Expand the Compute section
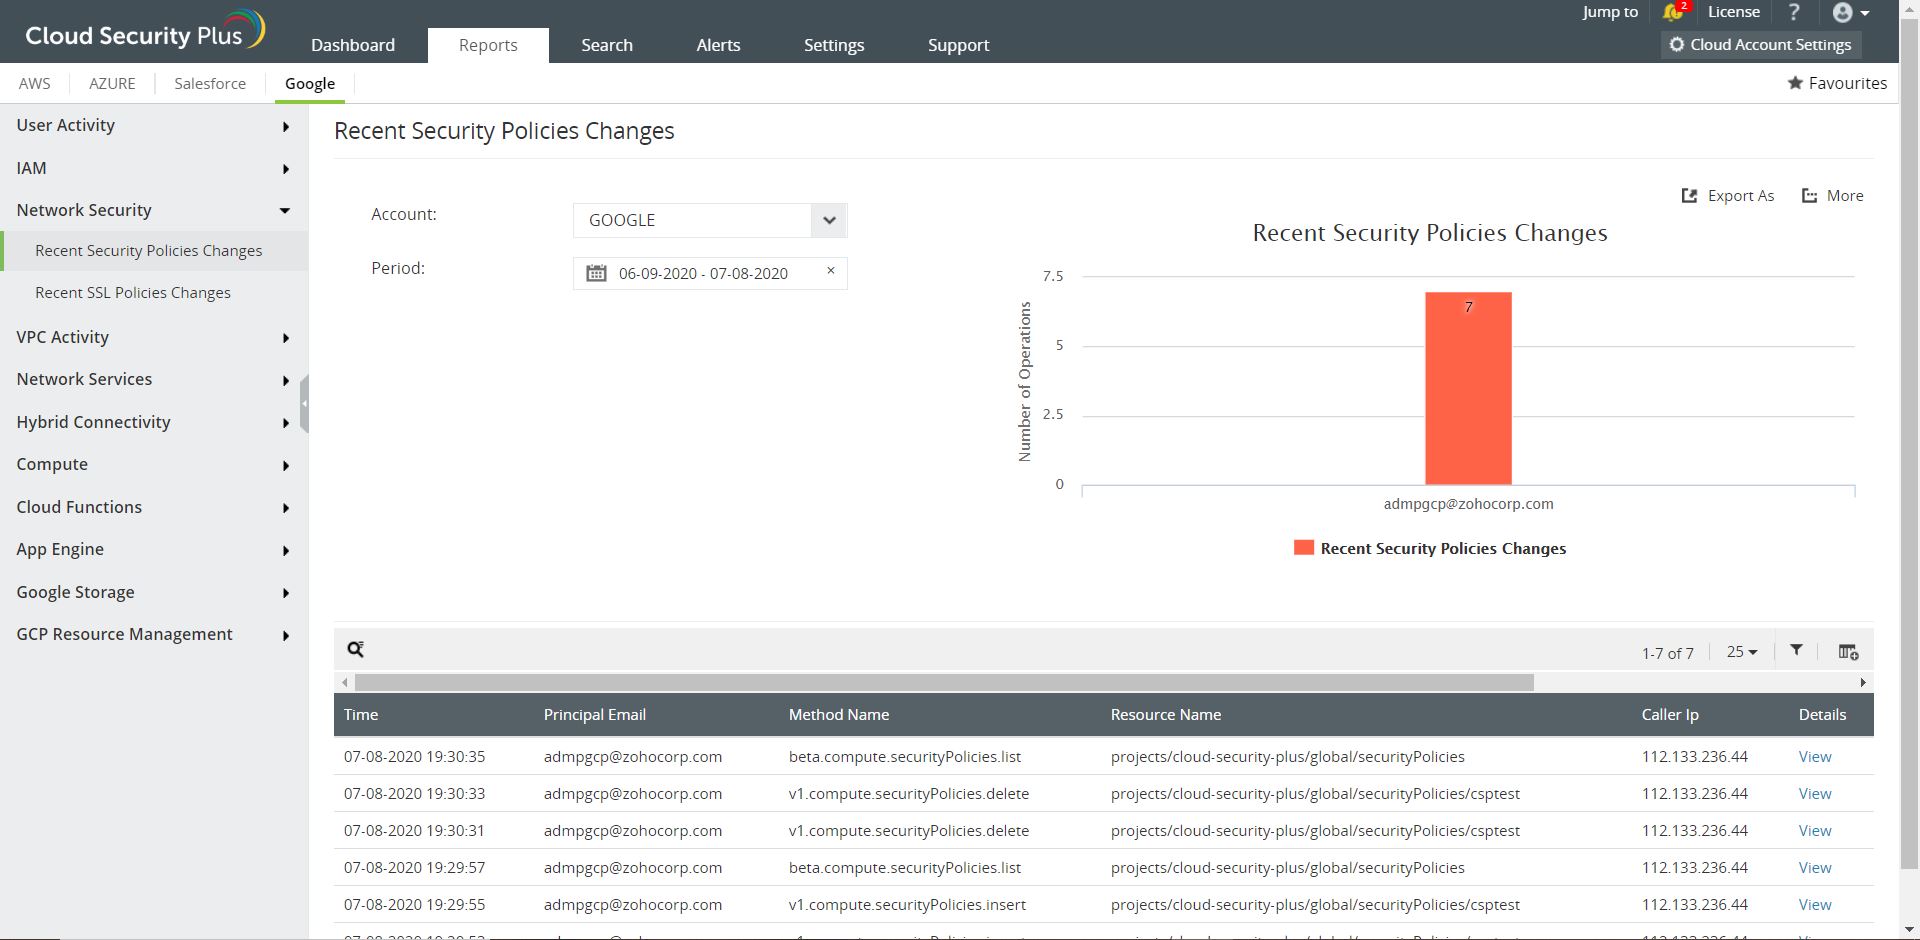Image resolution: width=1920 pixels, height=940 pixels. (x=154, y=464)
